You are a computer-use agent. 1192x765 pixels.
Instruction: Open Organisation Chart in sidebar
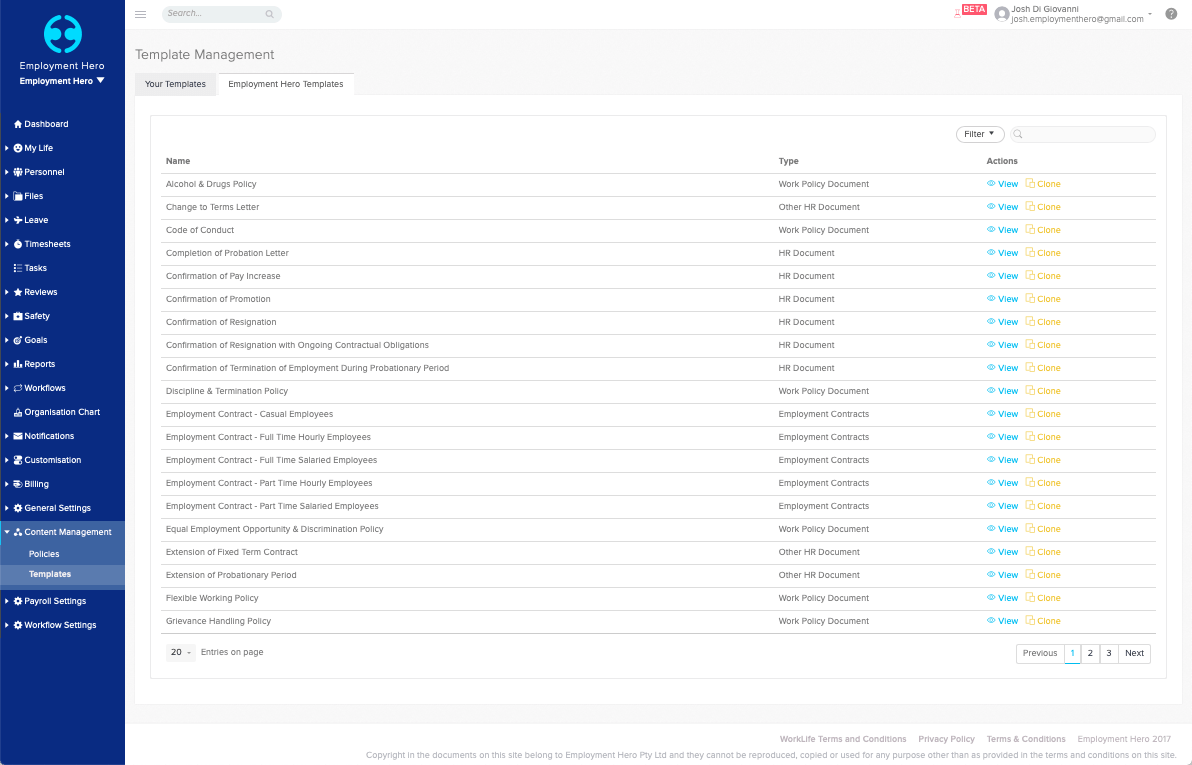[62, 412]
